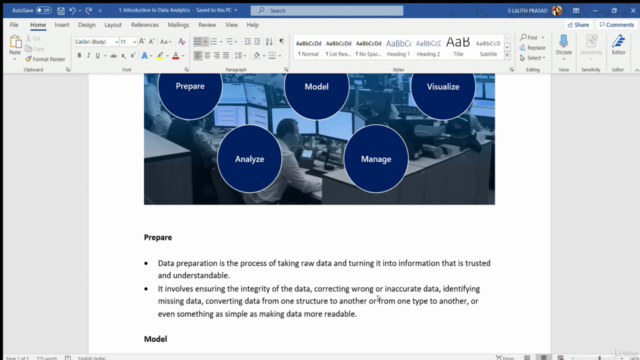
Task: Open the Font dialog launcher
Action: [x=187, y=70]
